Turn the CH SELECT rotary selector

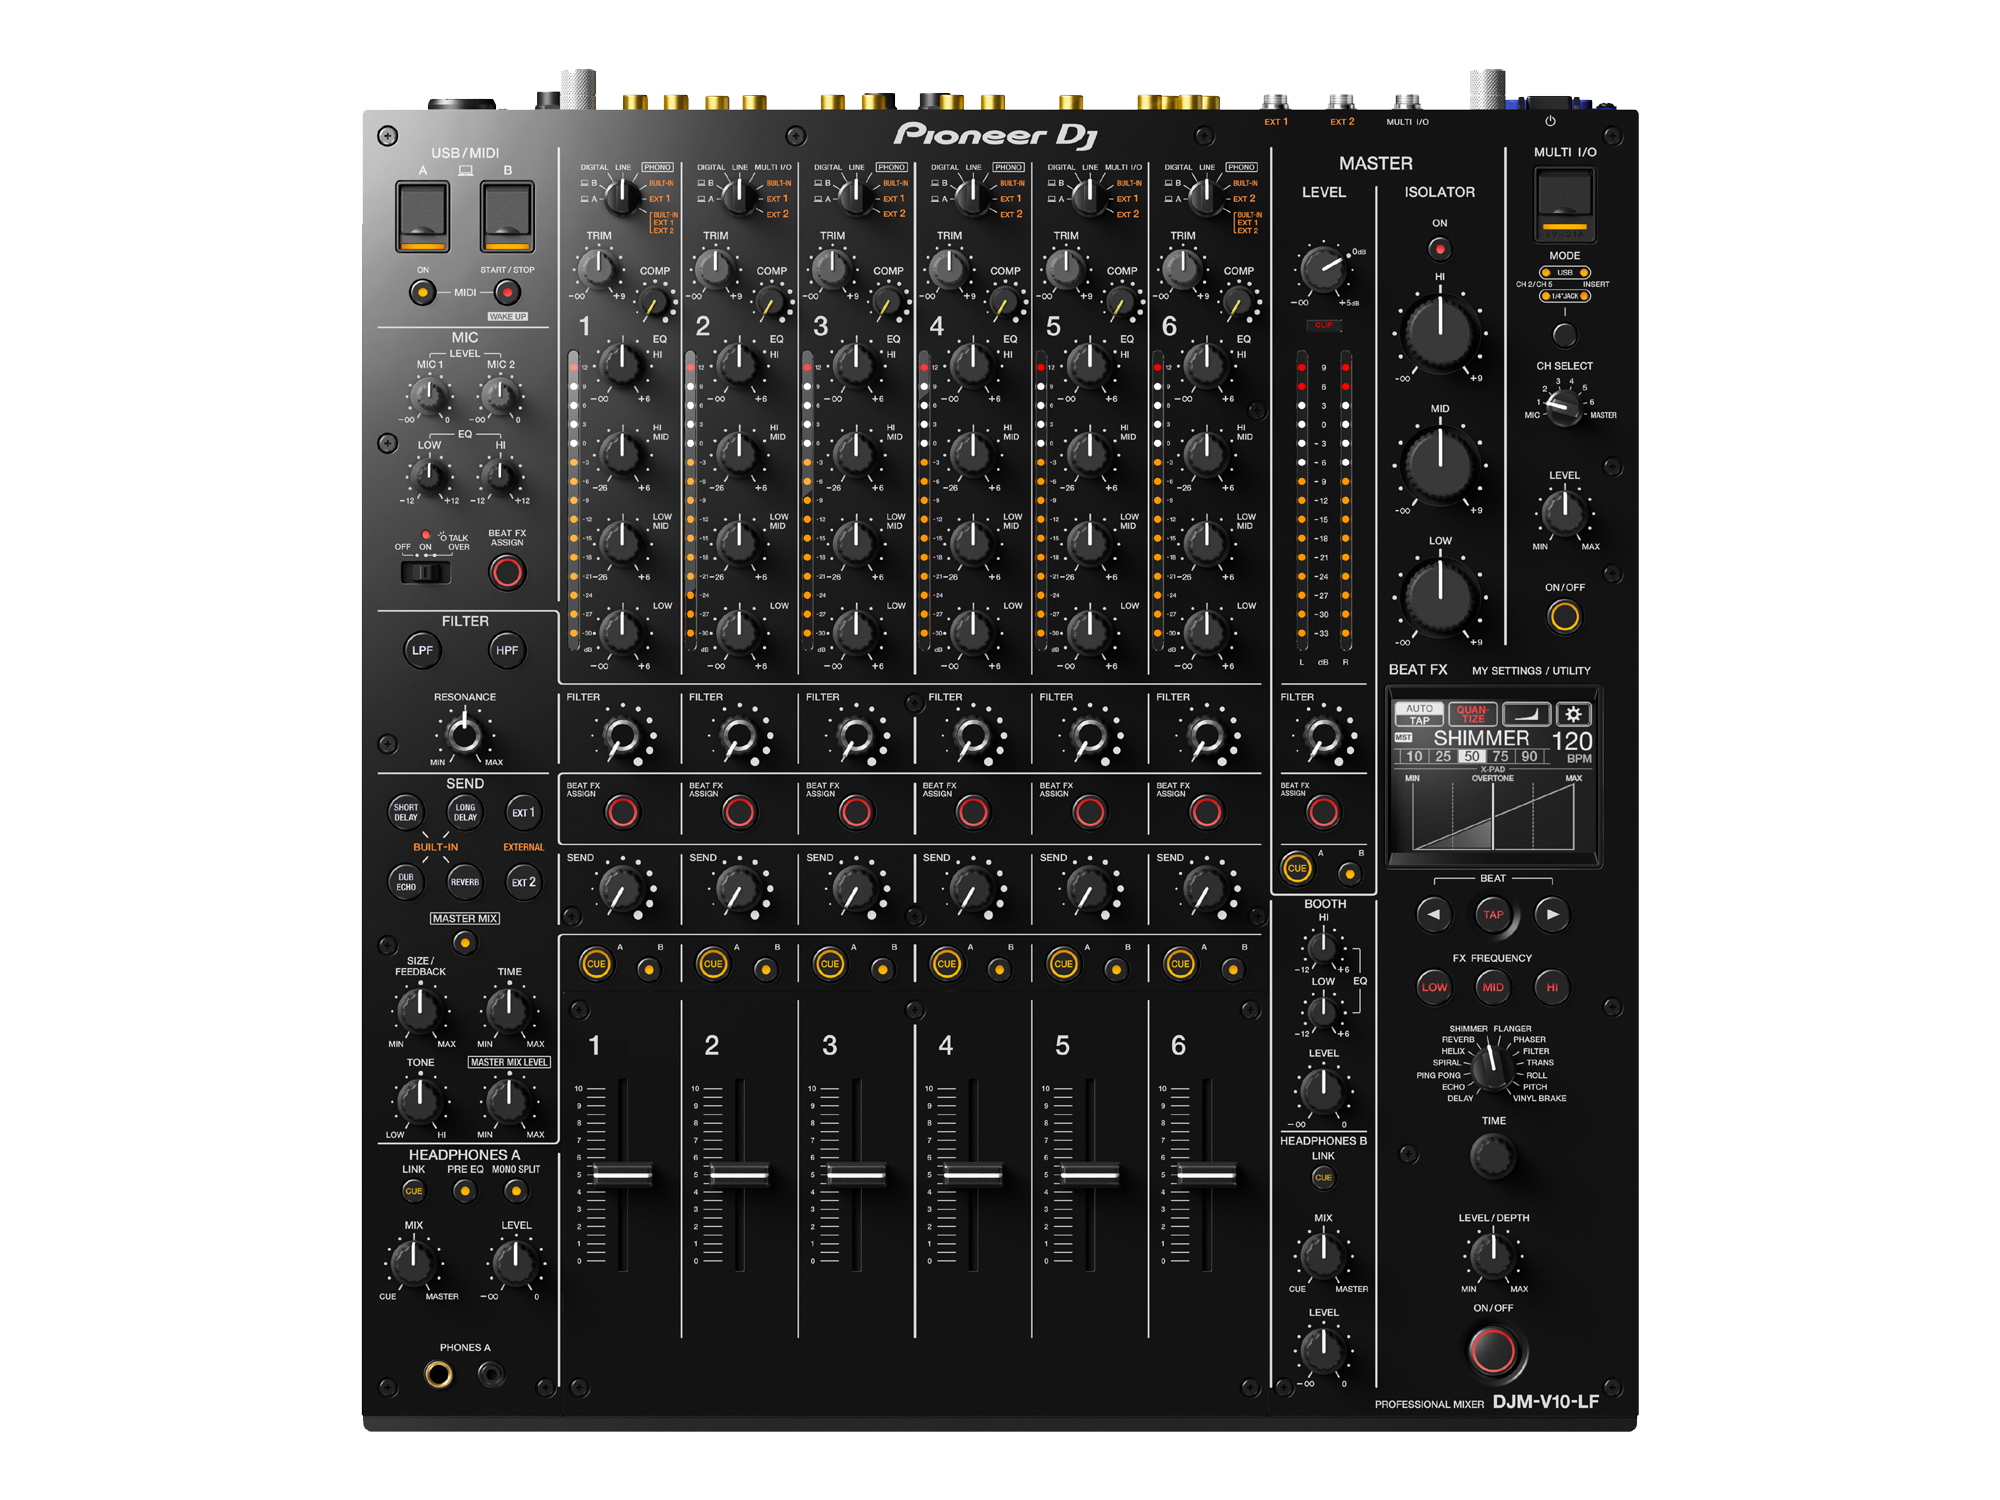[x=1563, y=406]
